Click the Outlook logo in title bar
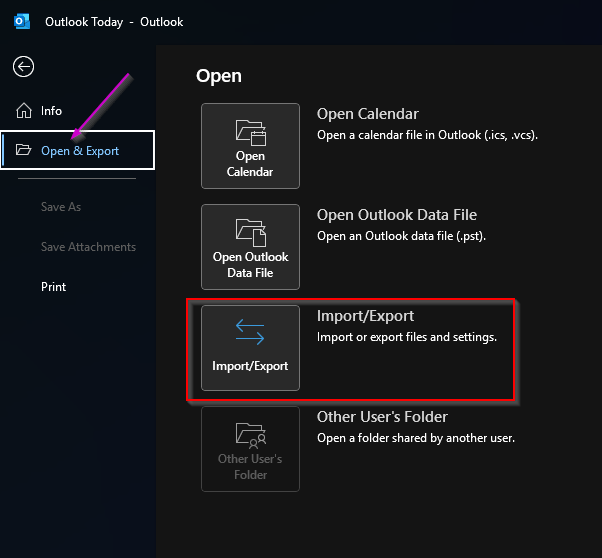 point(22,21)
